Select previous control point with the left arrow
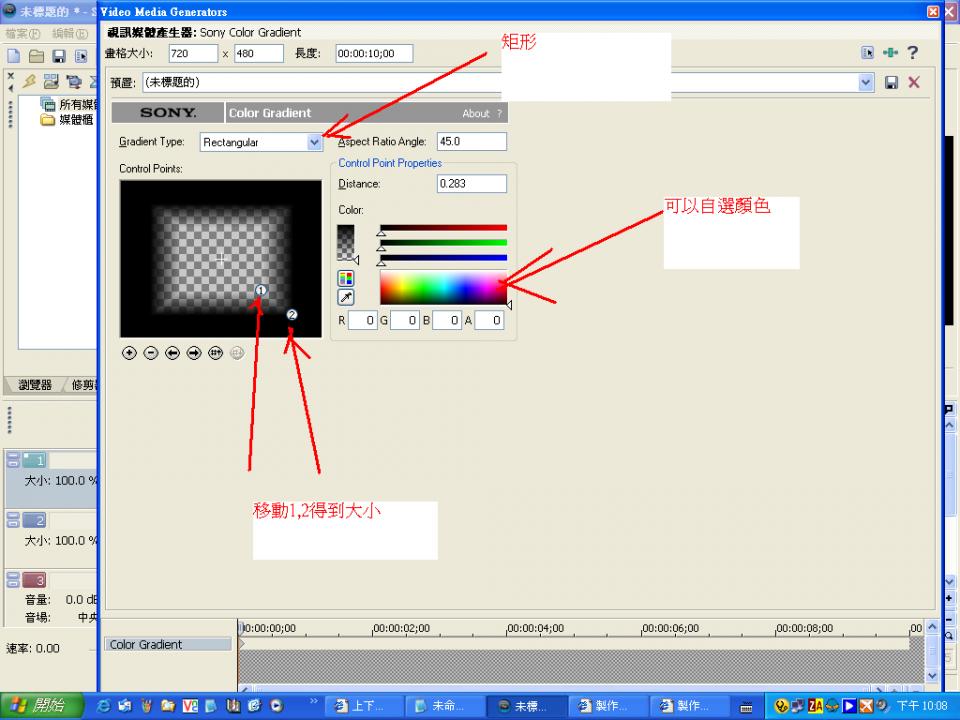The image size is (960, 720). [x=172, y=353]
